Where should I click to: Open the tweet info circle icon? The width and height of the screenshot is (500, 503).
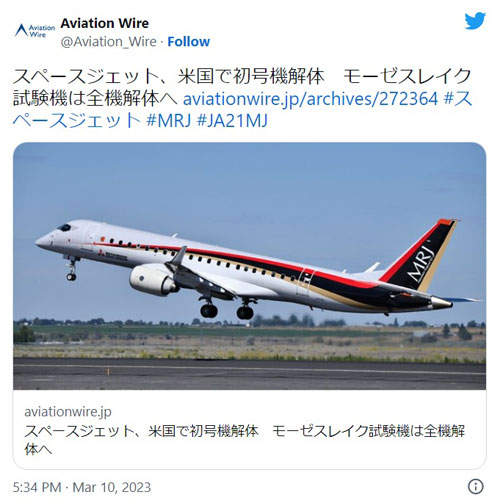click(476, 486)
